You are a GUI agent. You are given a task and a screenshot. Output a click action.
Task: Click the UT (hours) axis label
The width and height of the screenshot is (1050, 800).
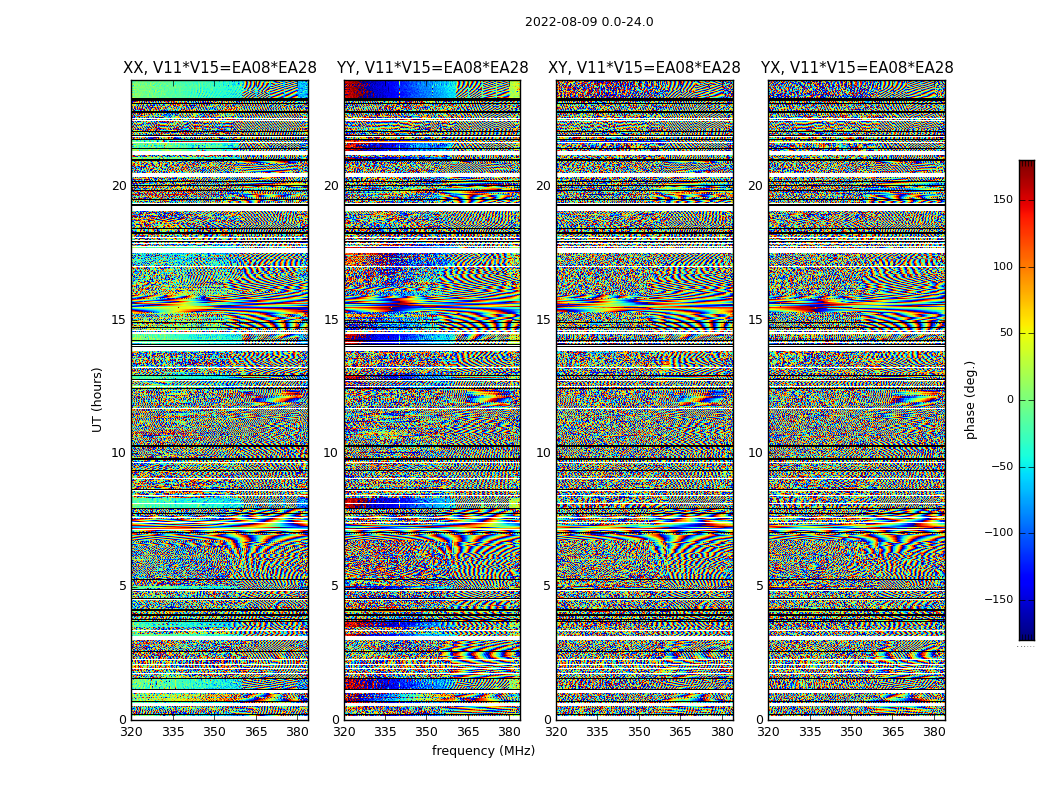click(x=97, y=400)
